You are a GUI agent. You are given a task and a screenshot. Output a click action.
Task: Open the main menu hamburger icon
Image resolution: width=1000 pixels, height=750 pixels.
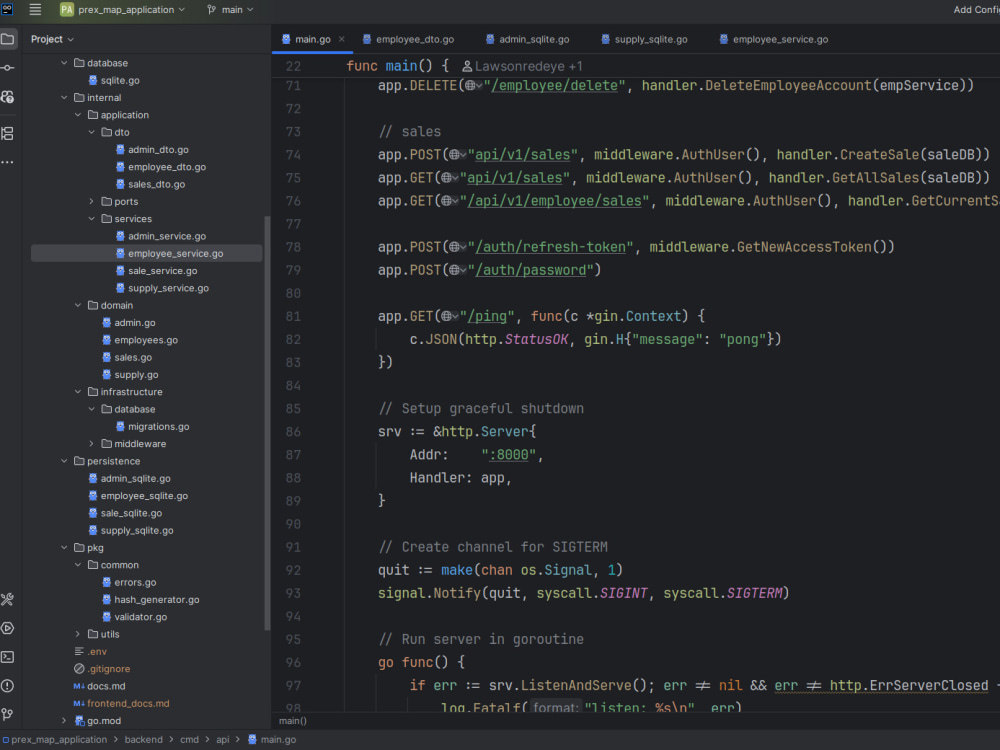(x=35, y=10)
